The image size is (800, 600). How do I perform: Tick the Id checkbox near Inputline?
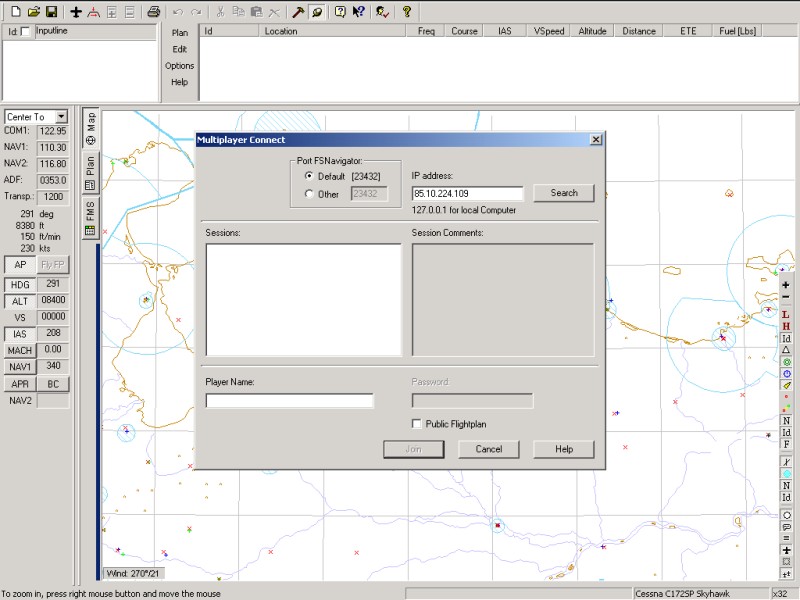tap(25, 32)
